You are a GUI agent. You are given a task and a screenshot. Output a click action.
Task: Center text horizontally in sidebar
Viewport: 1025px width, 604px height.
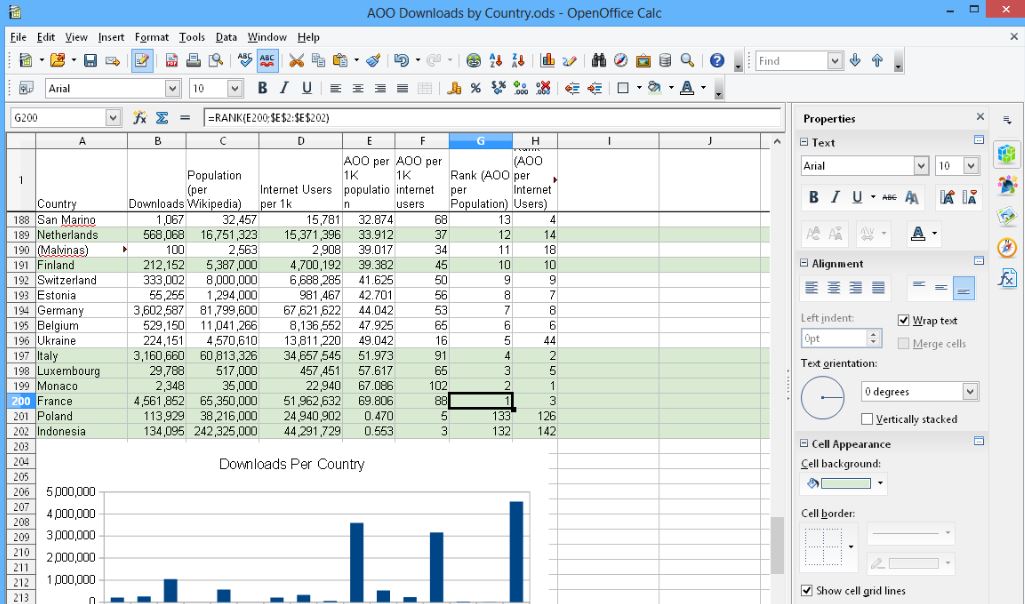(x=834, y=287)
